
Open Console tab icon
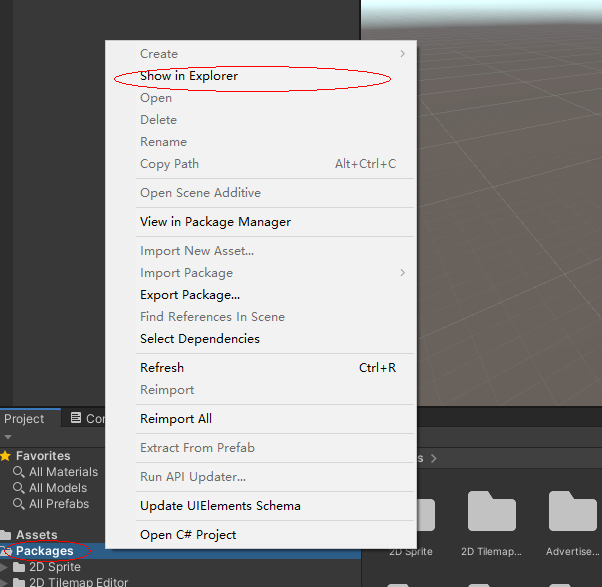pyautogui.click(x=76, y=418)
